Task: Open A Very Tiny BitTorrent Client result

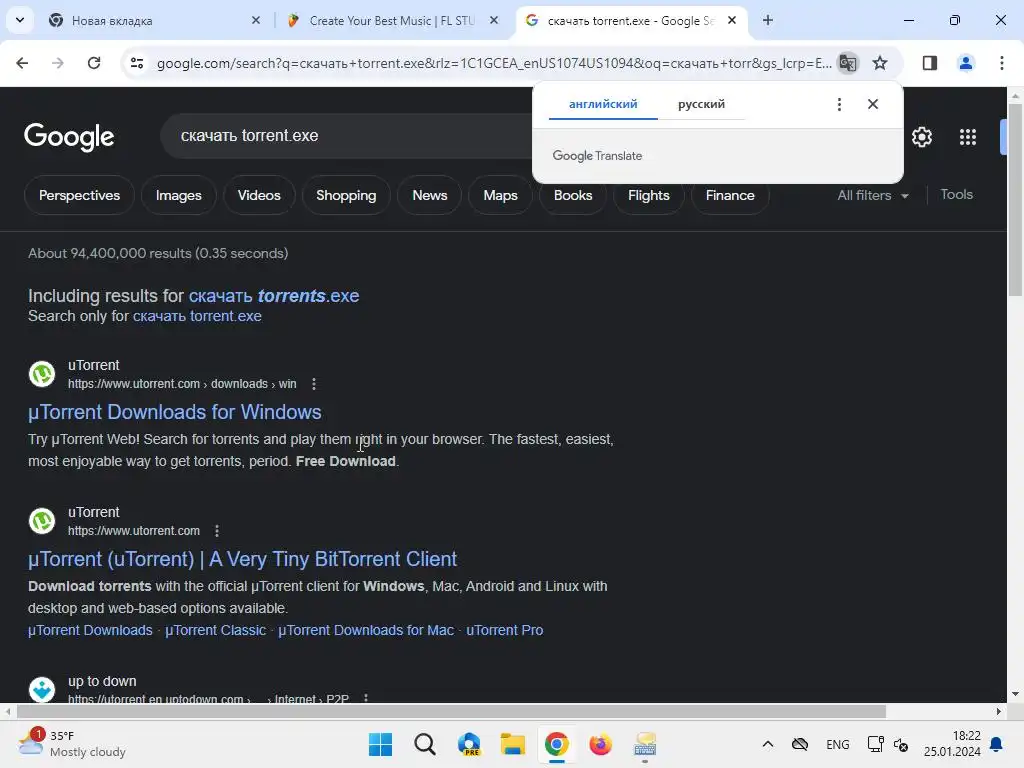Action: point(242,559)
